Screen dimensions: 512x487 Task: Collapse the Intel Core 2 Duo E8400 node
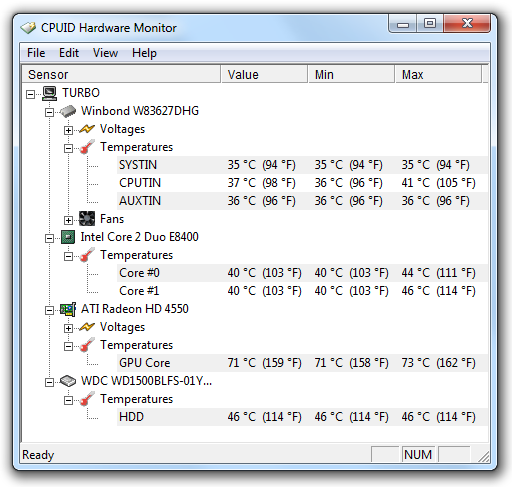tap(49, 238)
